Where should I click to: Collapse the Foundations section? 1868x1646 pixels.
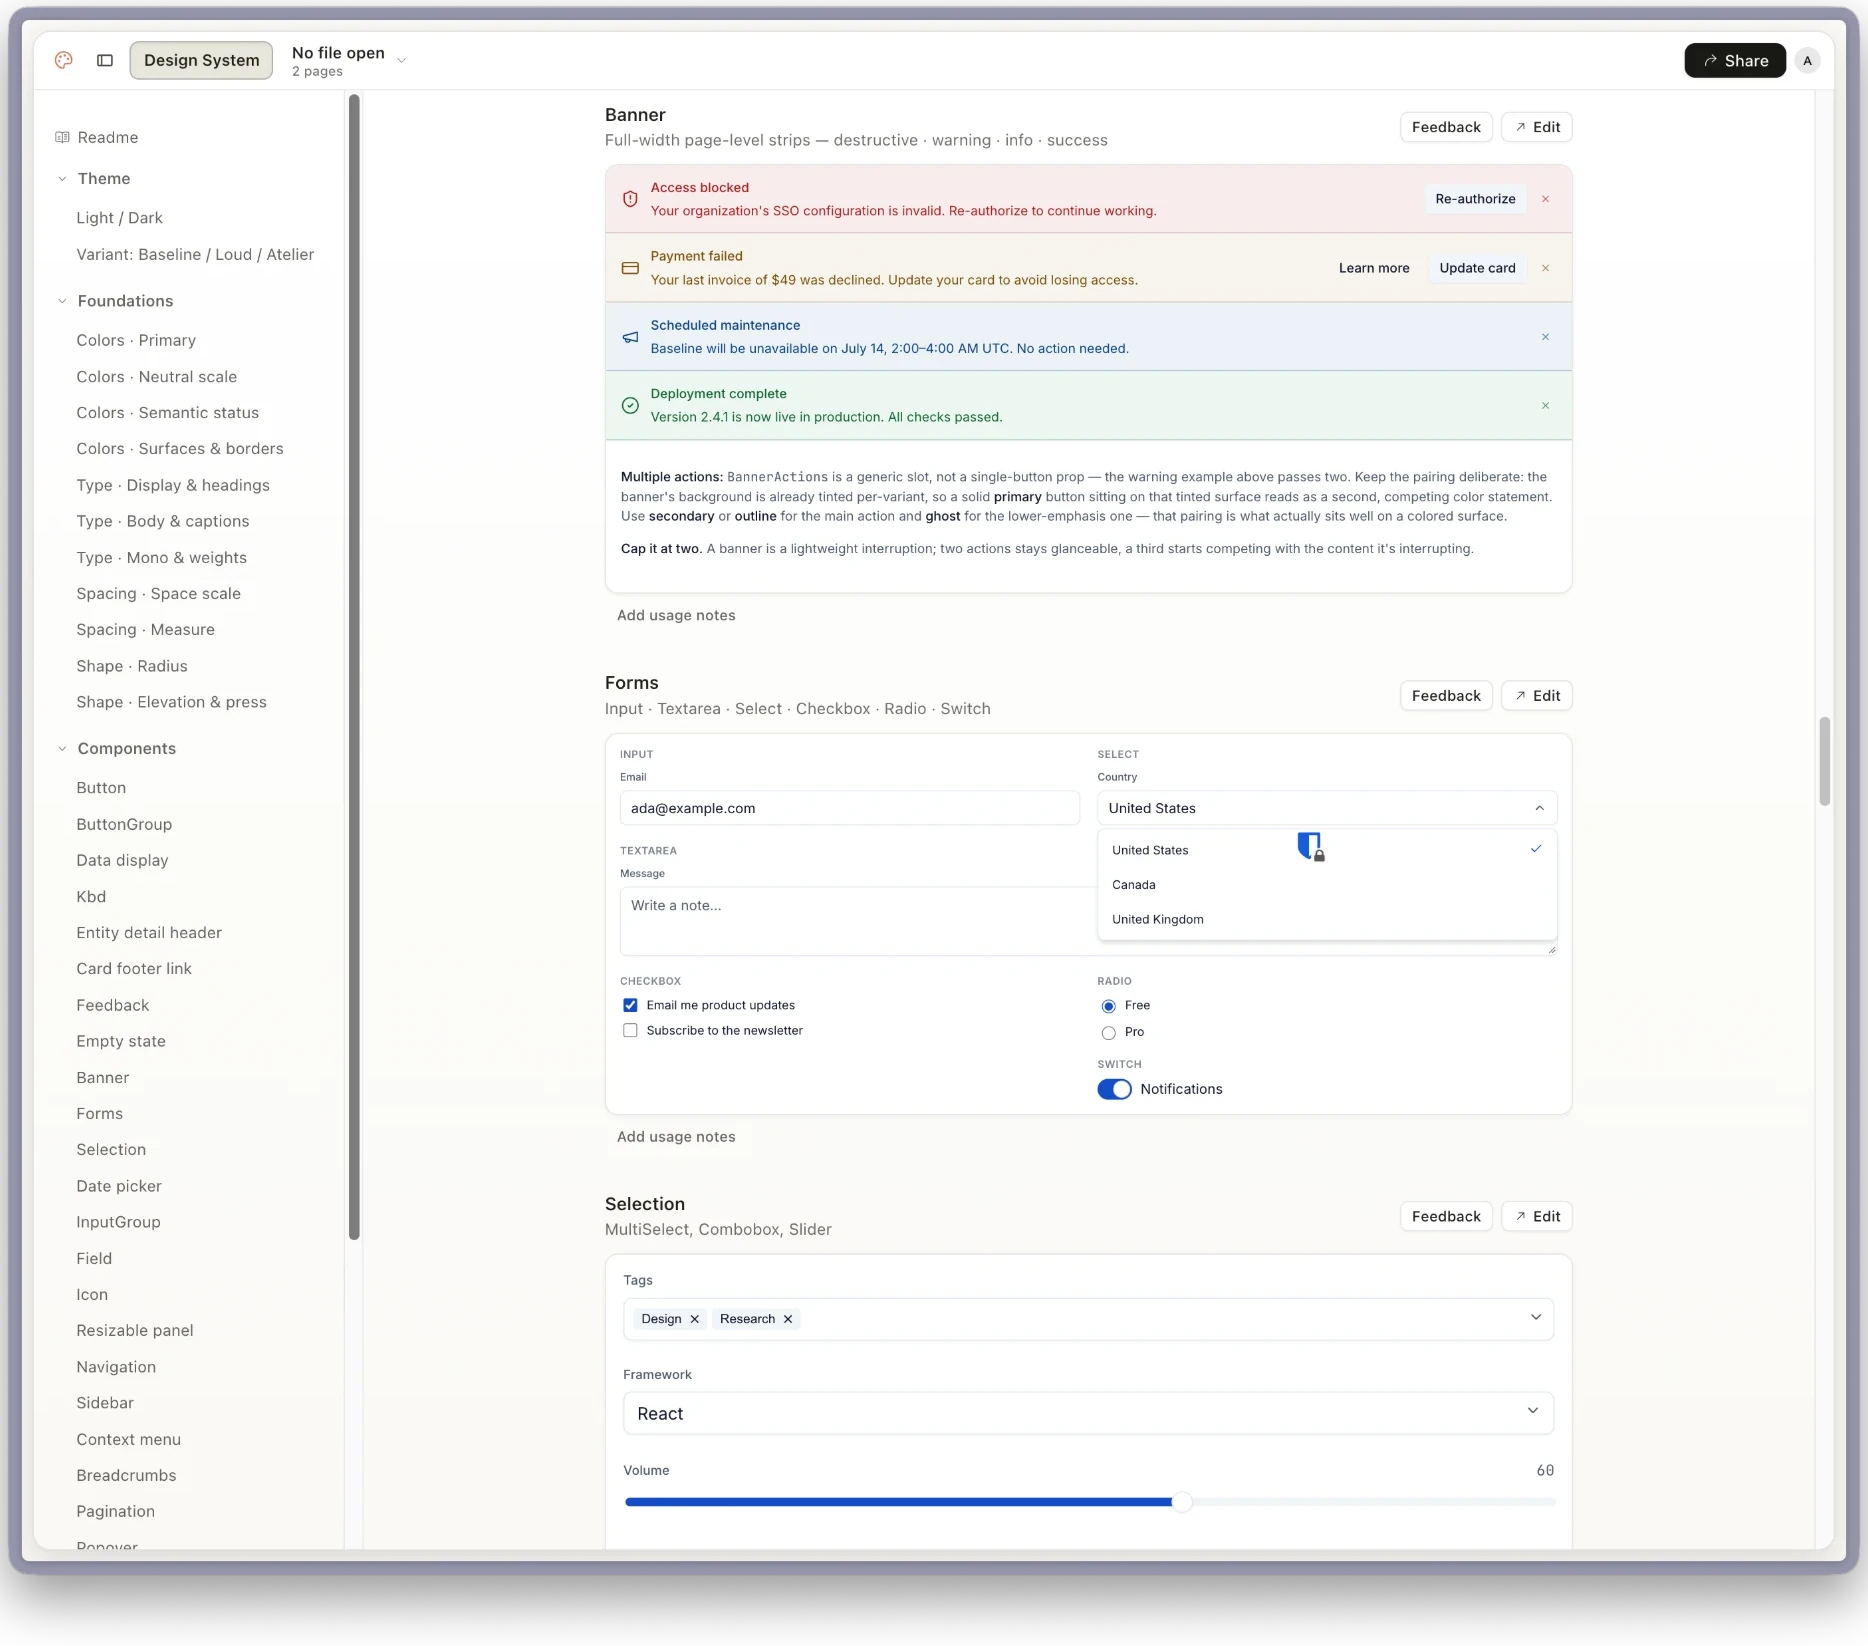click(62, 301)
